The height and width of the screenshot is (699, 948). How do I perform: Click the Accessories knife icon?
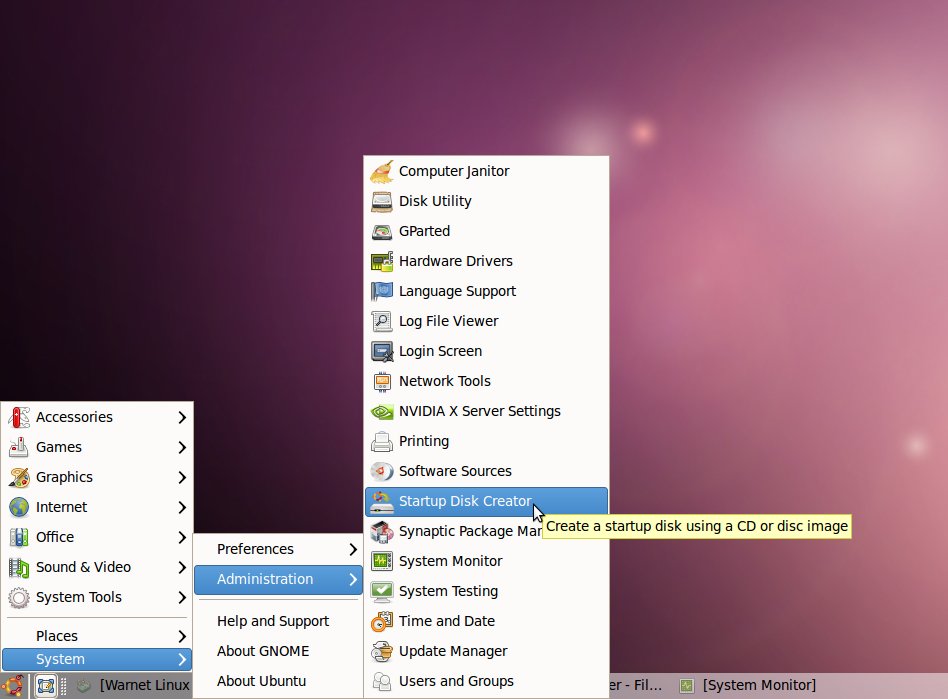pos(19,417)
